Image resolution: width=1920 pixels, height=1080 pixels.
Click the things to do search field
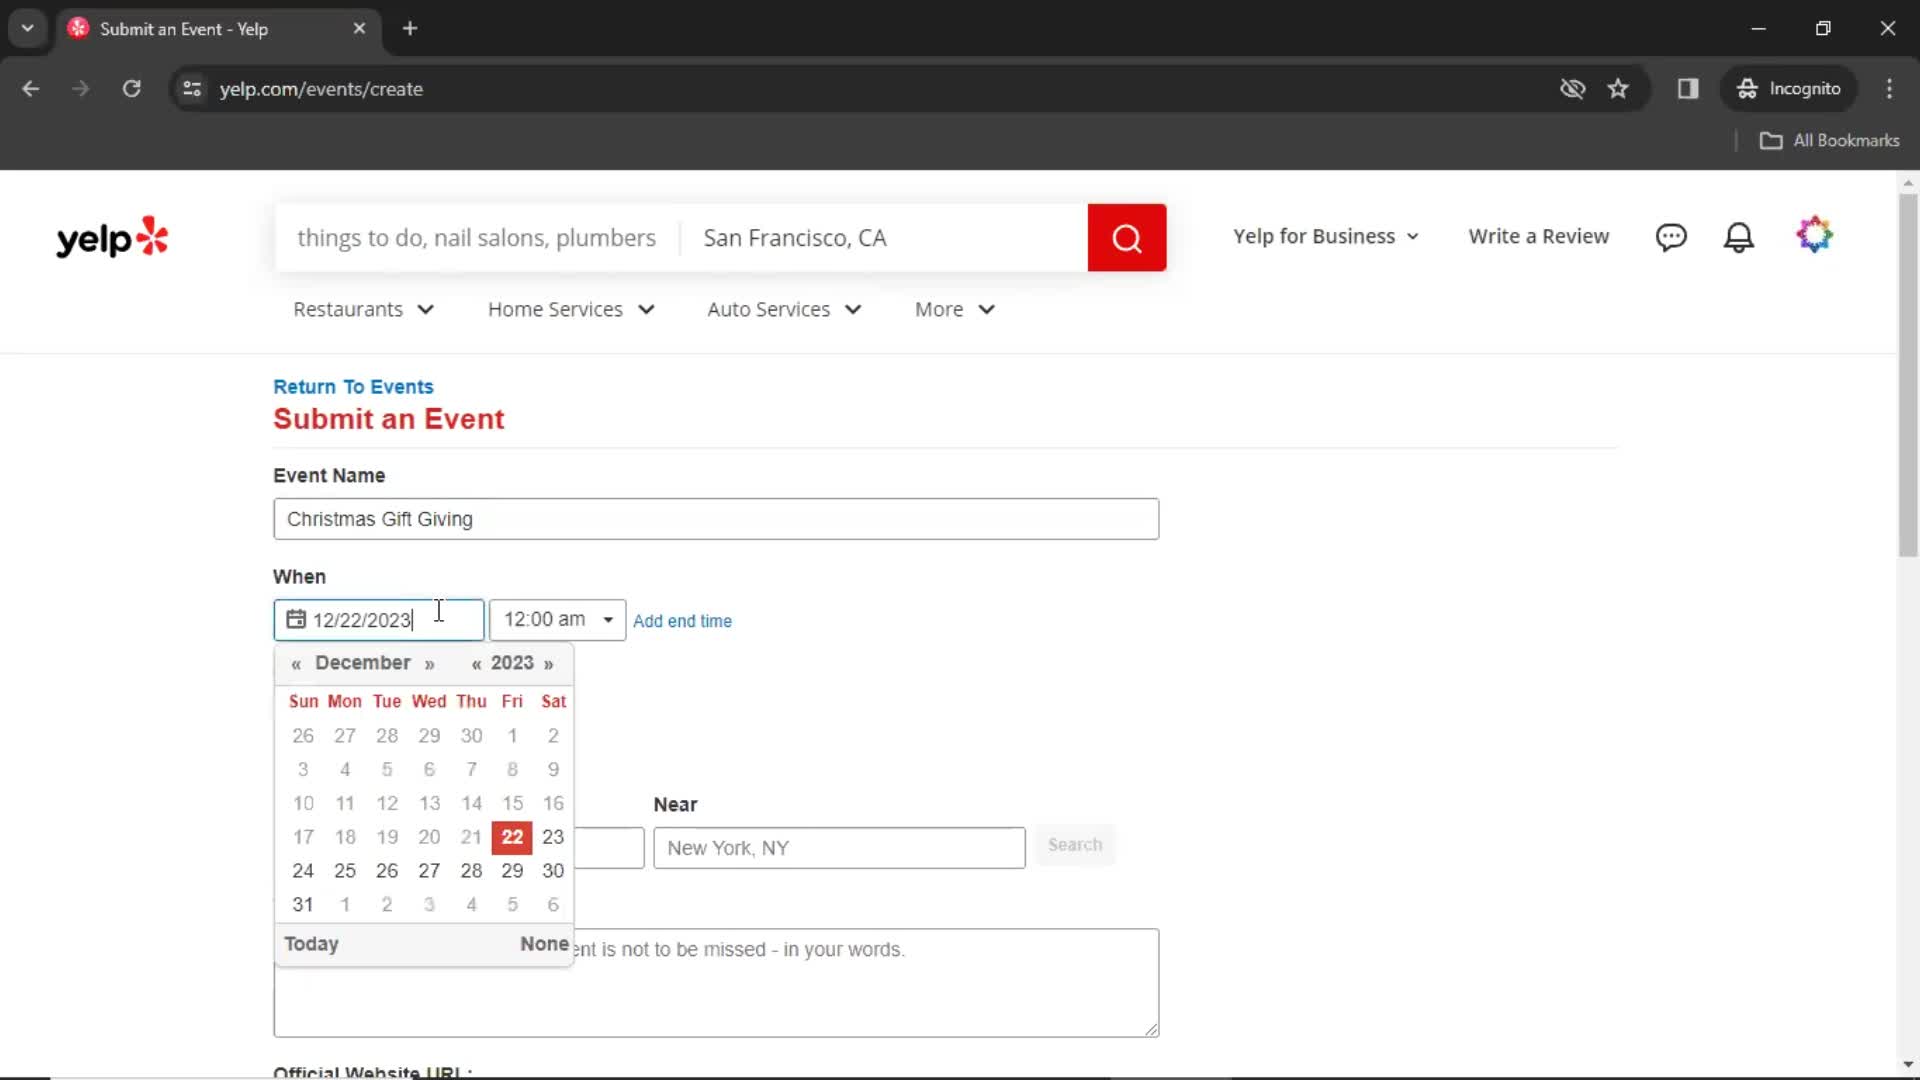[x=476, y=238]
